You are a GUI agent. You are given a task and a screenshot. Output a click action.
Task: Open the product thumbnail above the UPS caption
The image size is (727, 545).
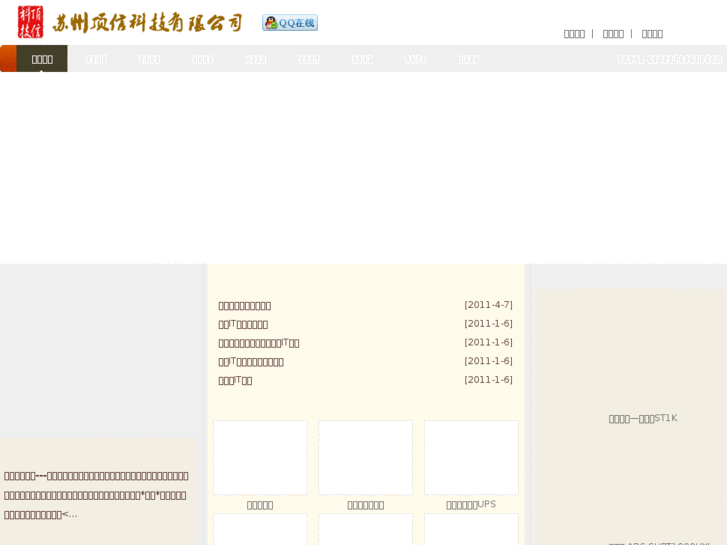coord(472,458)
